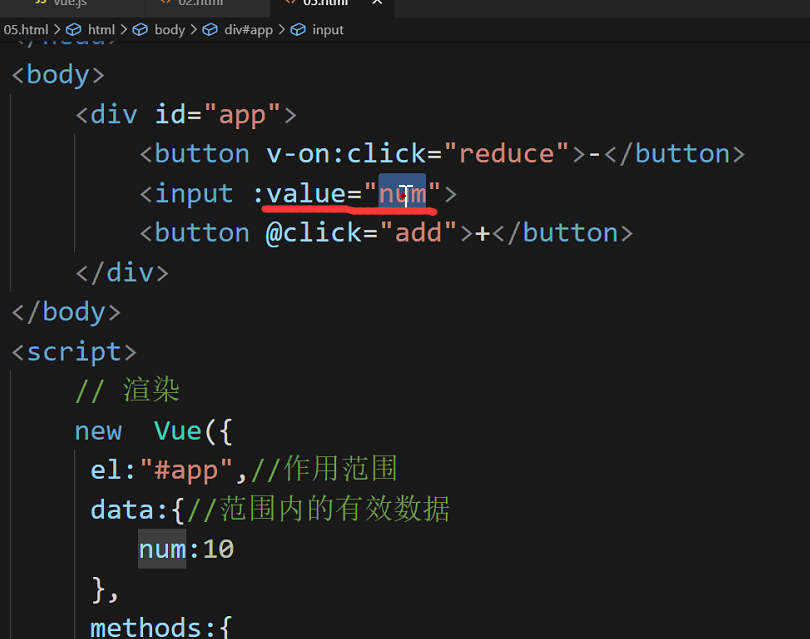Click the "app" id attribute value
Image resolution: width=810 pixels, height=639 pixels.
242,114
